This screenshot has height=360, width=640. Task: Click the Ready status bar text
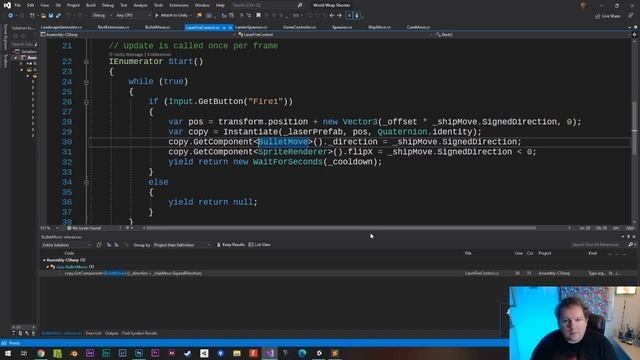click(14, 343)
